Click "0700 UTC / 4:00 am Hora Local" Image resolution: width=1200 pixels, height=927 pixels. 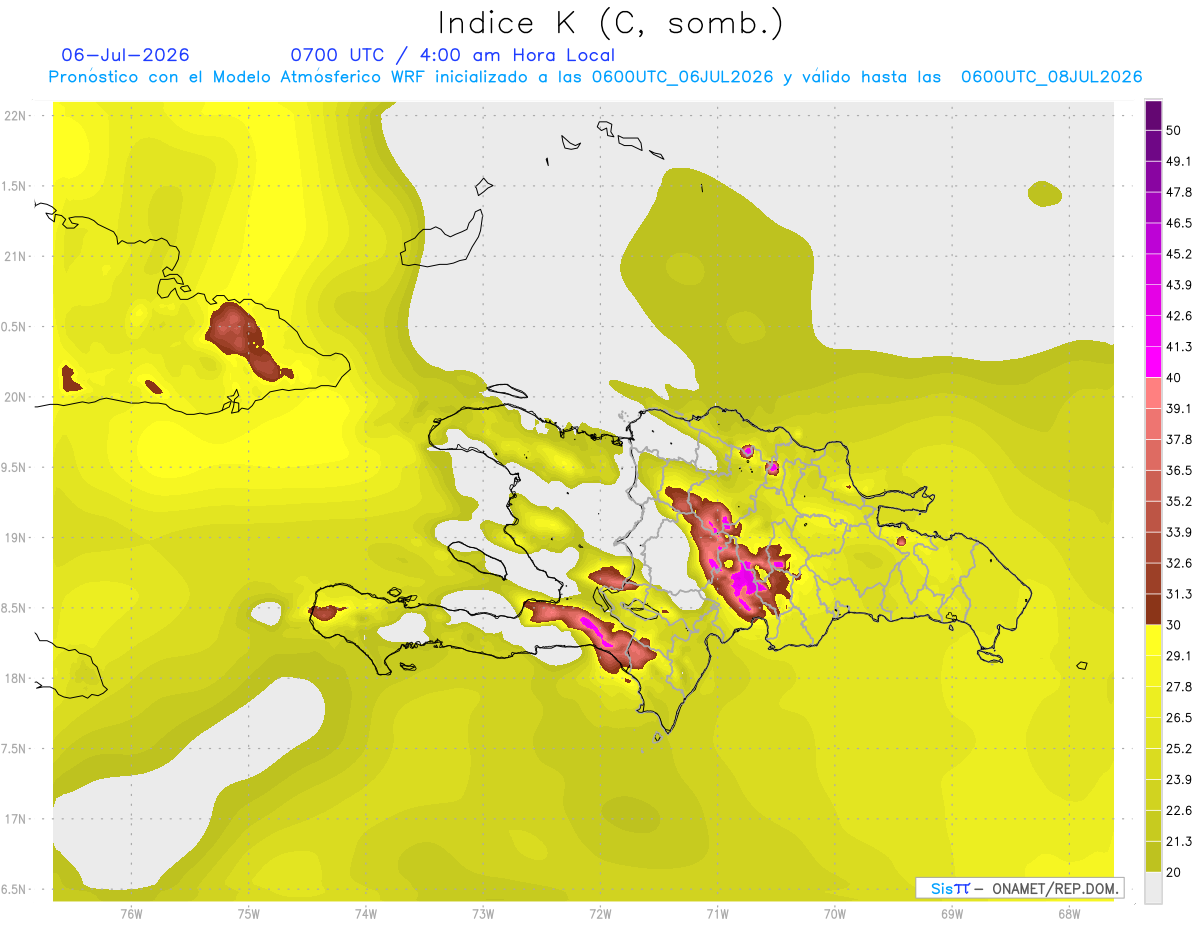(x=452, y=55)
